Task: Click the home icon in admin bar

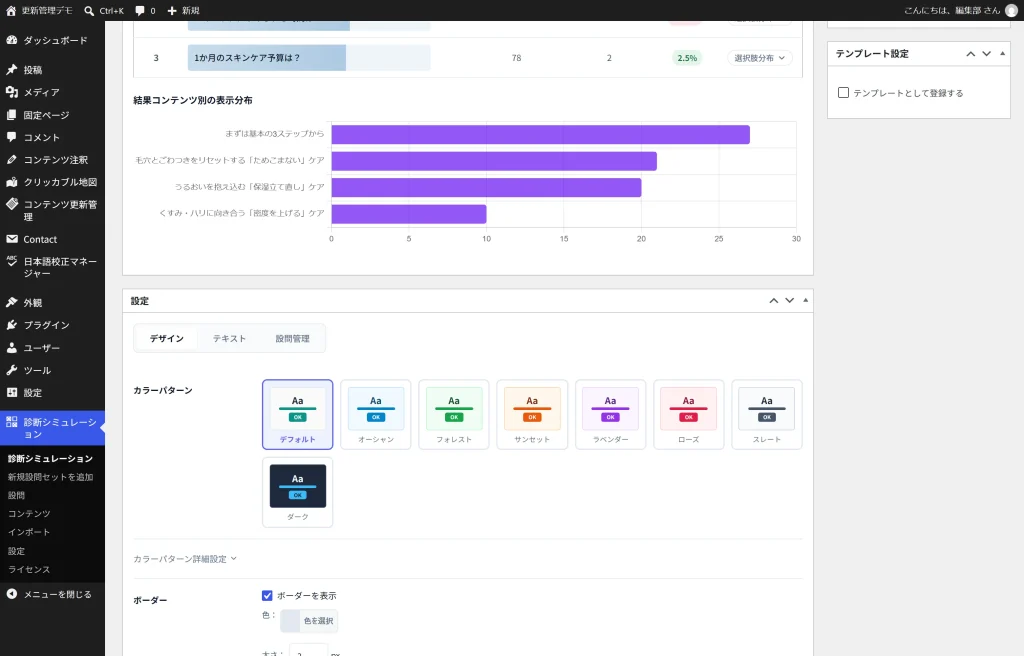Action: 10,10
